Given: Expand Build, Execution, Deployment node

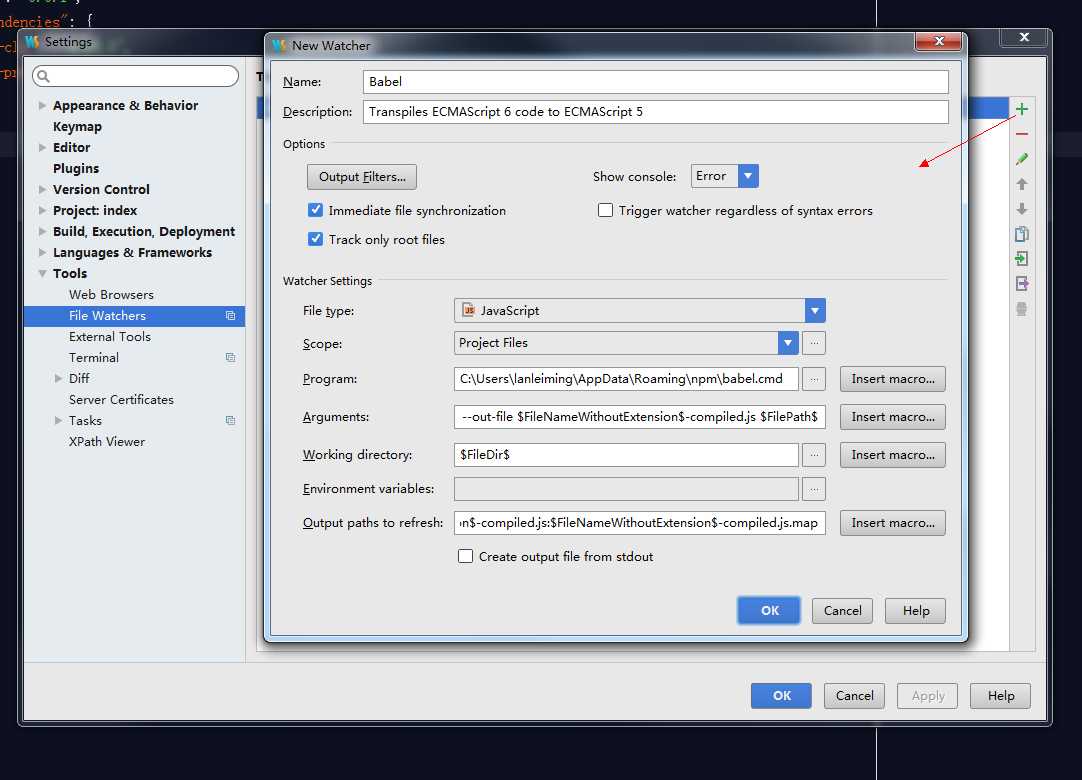Looking at the screenshot, I should click(x=42, y=231).
